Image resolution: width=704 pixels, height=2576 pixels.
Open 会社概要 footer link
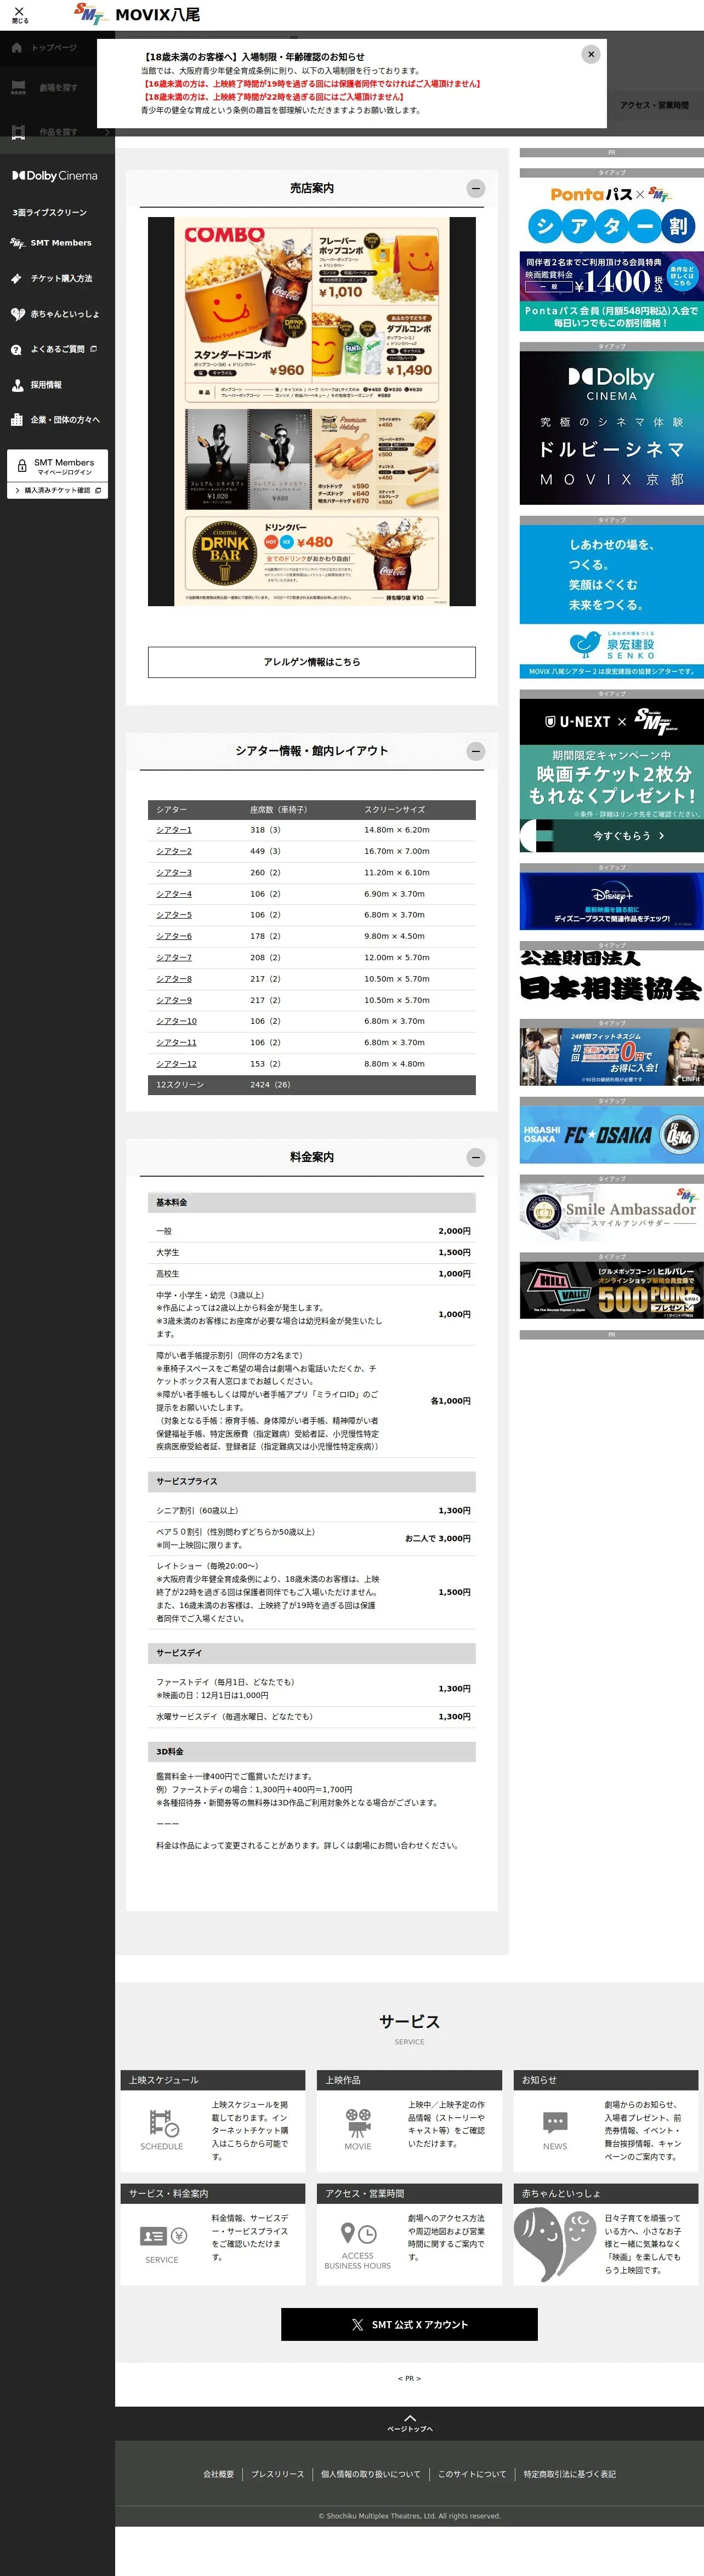(218, 2474)
